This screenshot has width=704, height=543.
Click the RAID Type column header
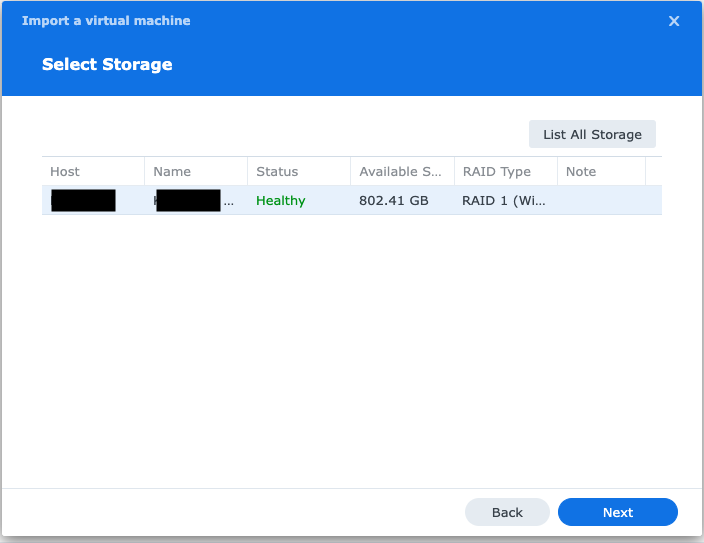pyautogui.click(x=506, y=171)
